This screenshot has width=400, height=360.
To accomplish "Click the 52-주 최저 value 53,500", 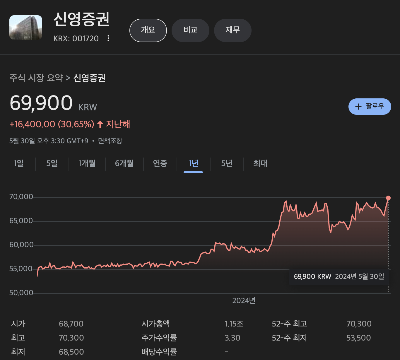I will point(359,338).
